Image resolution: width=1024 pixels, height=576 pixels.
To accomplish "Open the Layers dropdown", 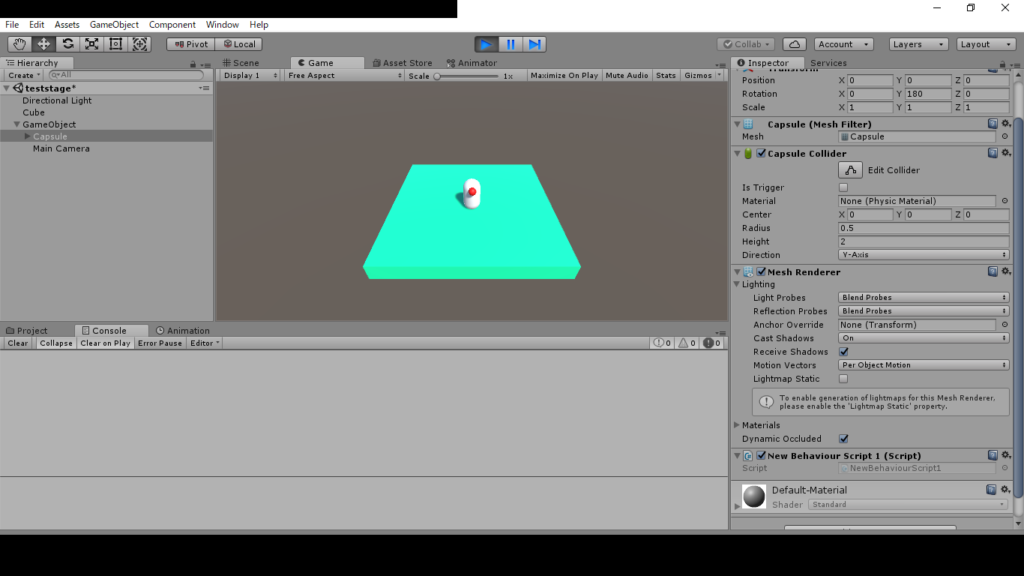I will tap(918, 44).
